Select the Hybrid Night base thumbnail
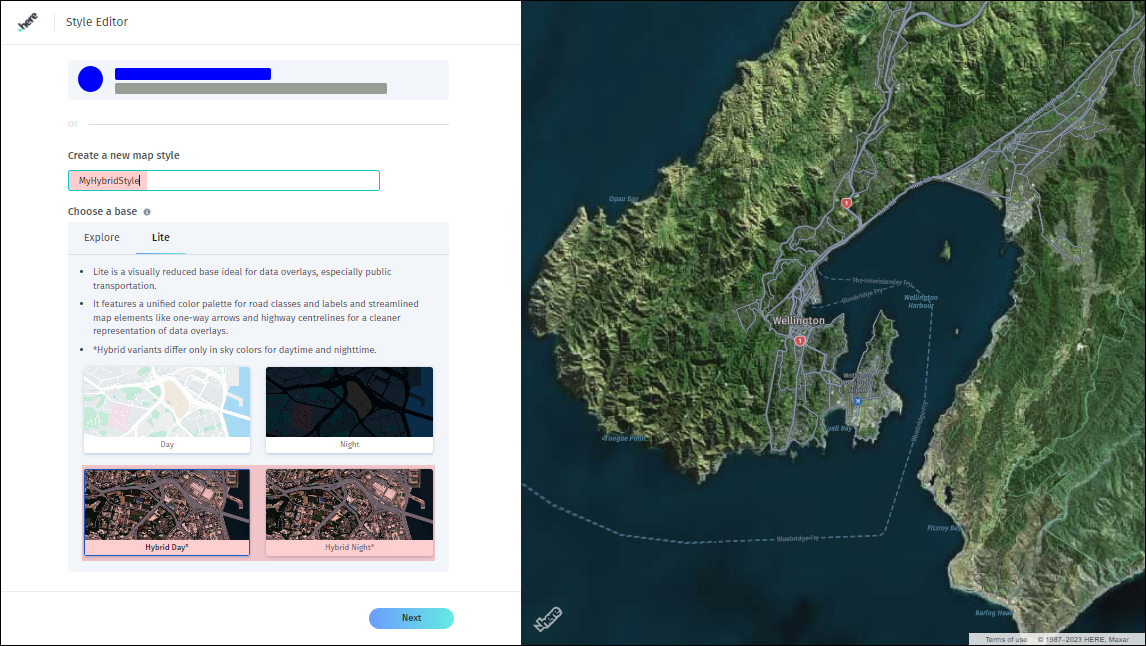The width and height of the screenshot is (1146, 646). (349, 512)
